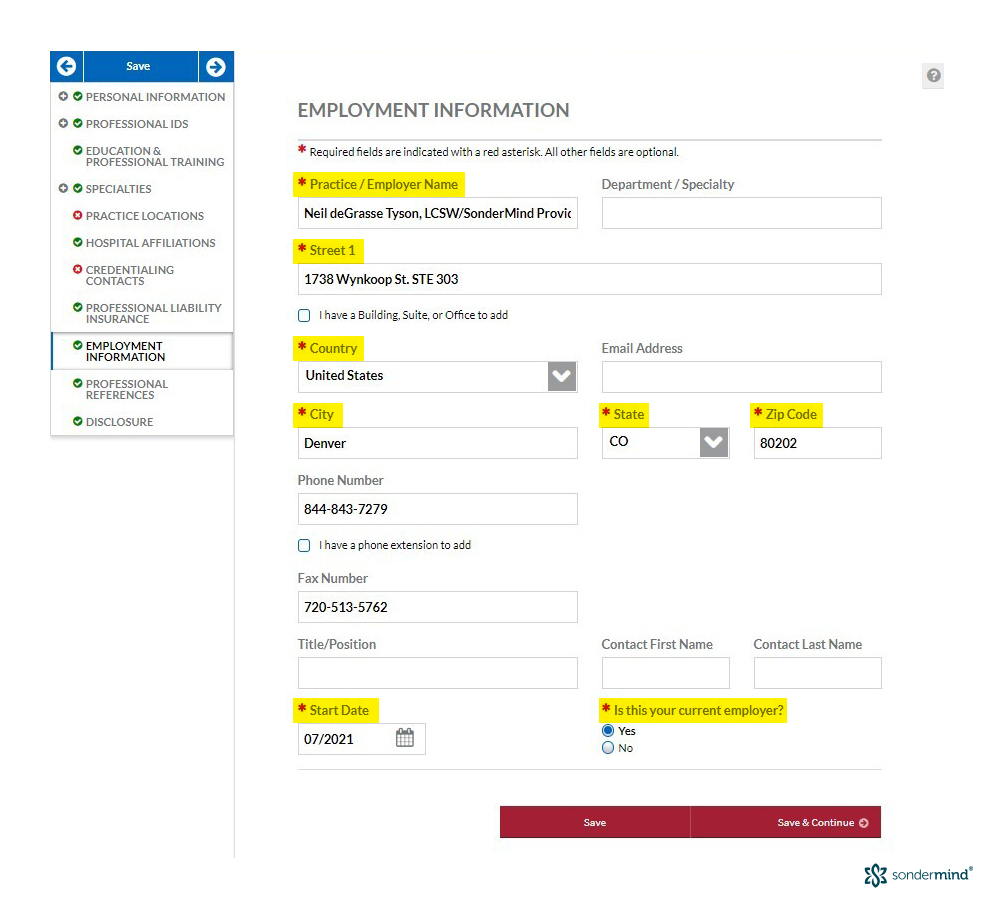This screenshot has width=998, height=911.
Task: Expand the Specialties section plus icon
Action: tap(63, 188)
